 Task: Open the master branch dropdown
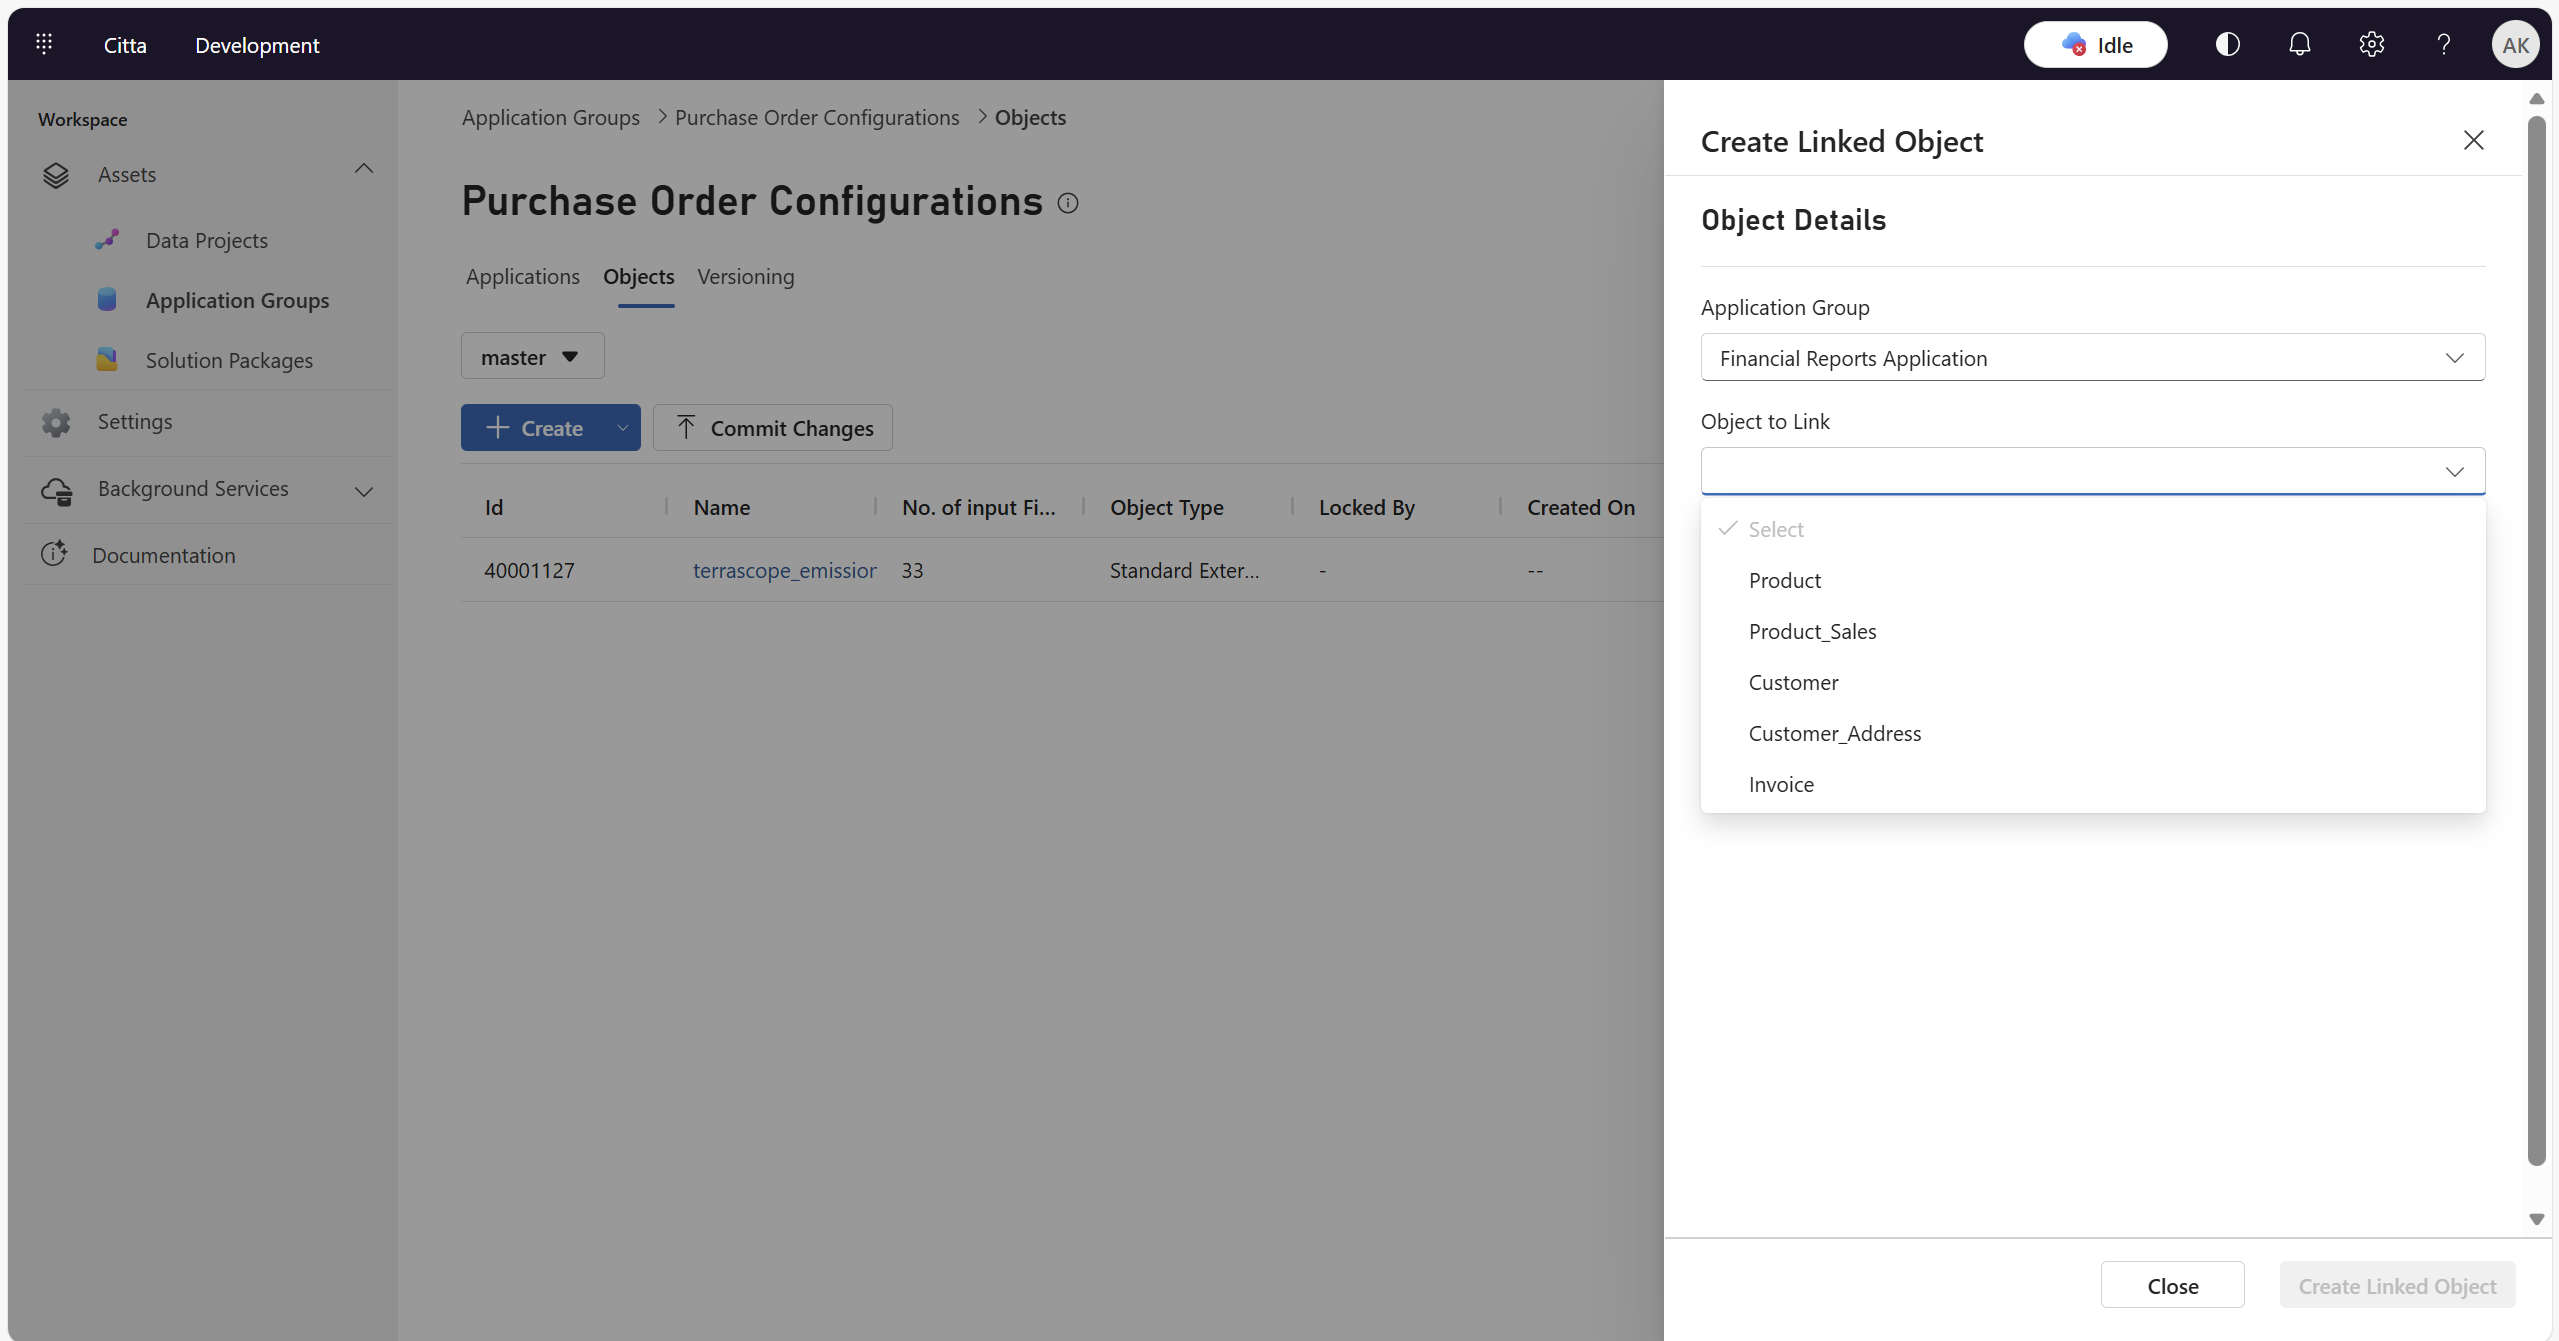point(531,357)
